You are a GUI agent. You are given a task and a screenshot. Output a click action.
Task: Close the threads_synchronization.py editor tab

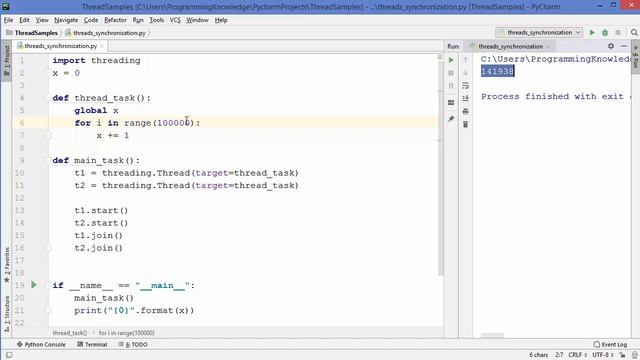pos(102,46)
